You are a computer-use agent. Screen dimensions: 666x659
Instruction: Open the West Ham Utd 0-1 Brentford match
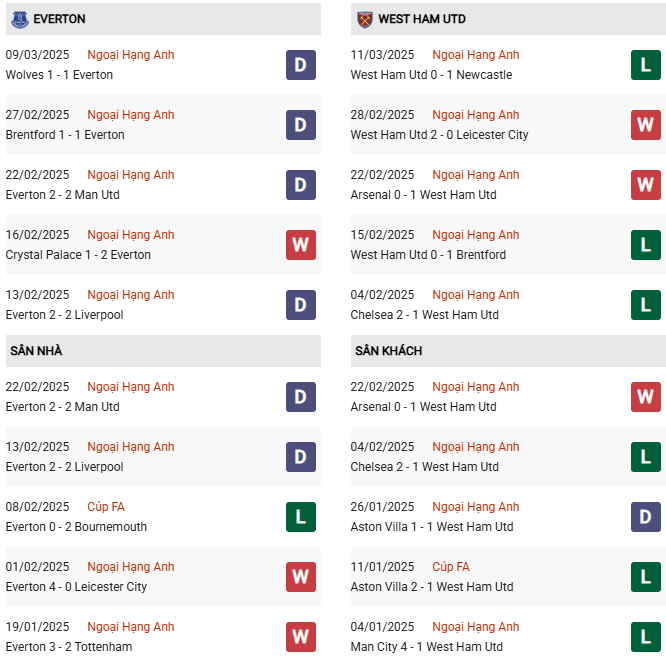[428, 255]
